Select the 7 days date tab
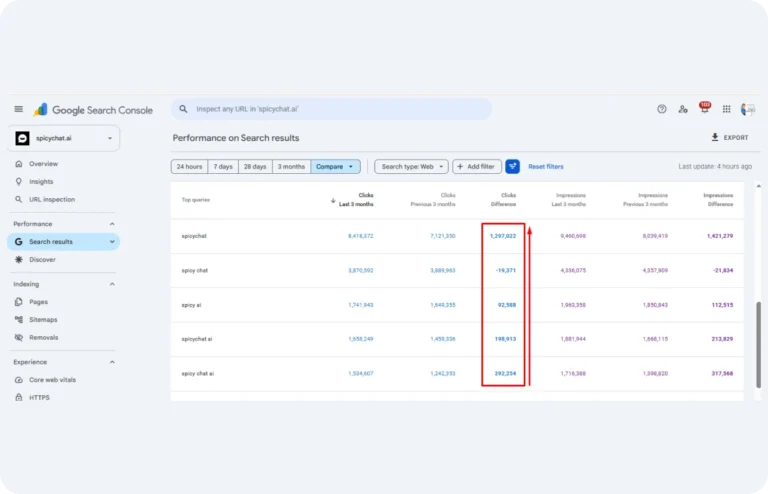 (x=223, y=166)
